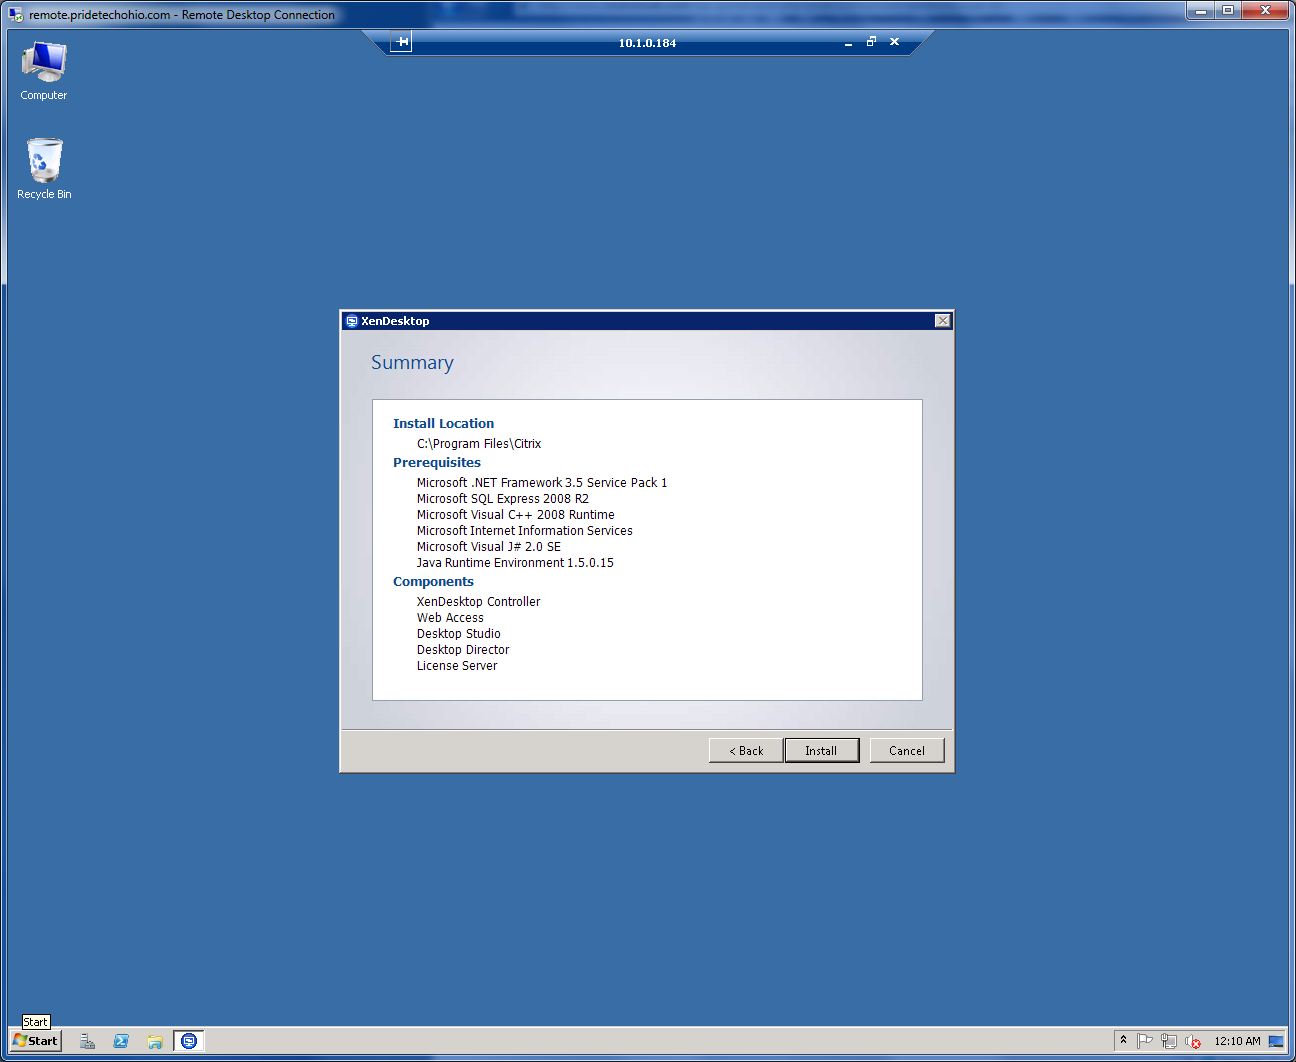Viewport: 1296px width, 1062px height.
Task: Select the Computer desktop icon
Action: 44,71
